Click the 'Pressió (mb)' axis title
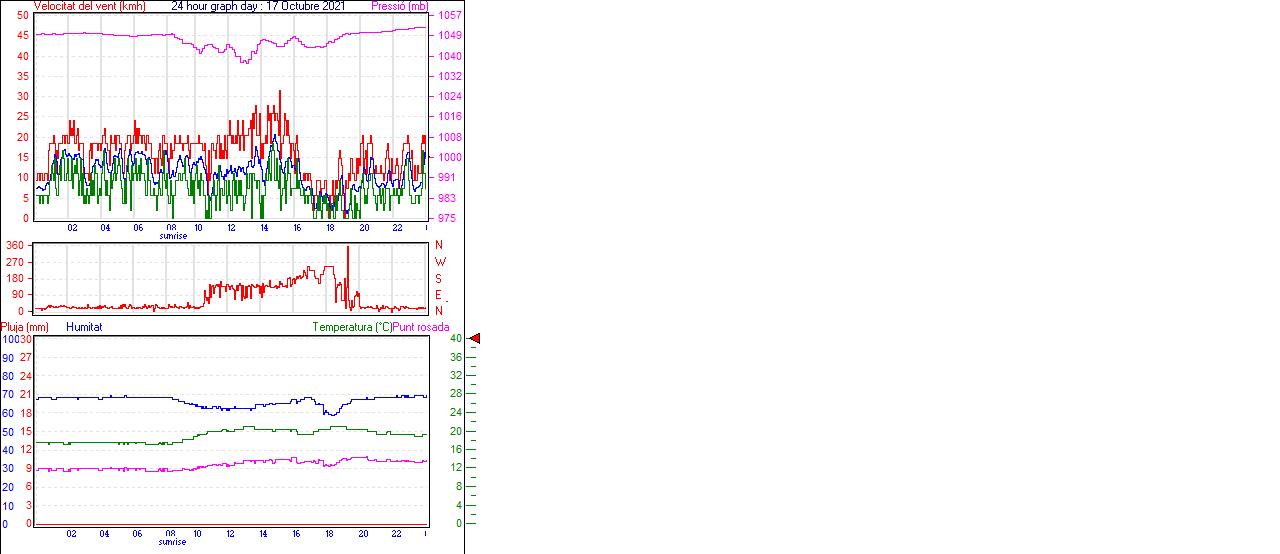Viewport: 1280px width, 554px height. tap(399, 6)
